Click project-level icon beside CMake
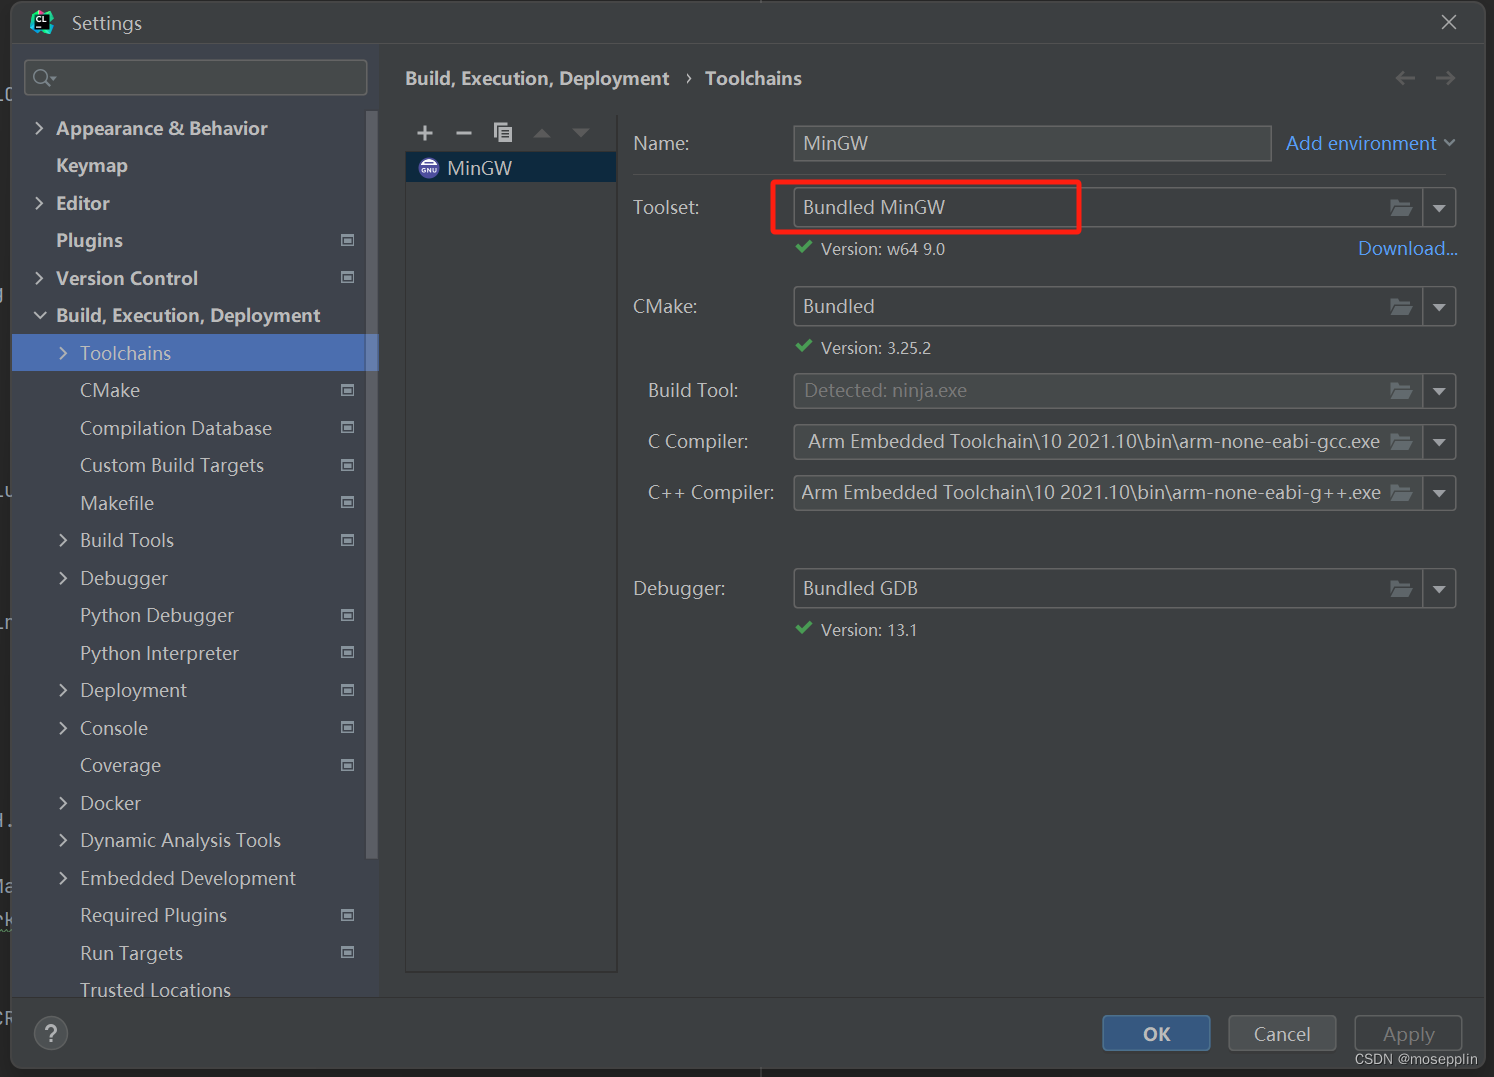This screenshot has width=1494, height=1077. click(348, 390)
